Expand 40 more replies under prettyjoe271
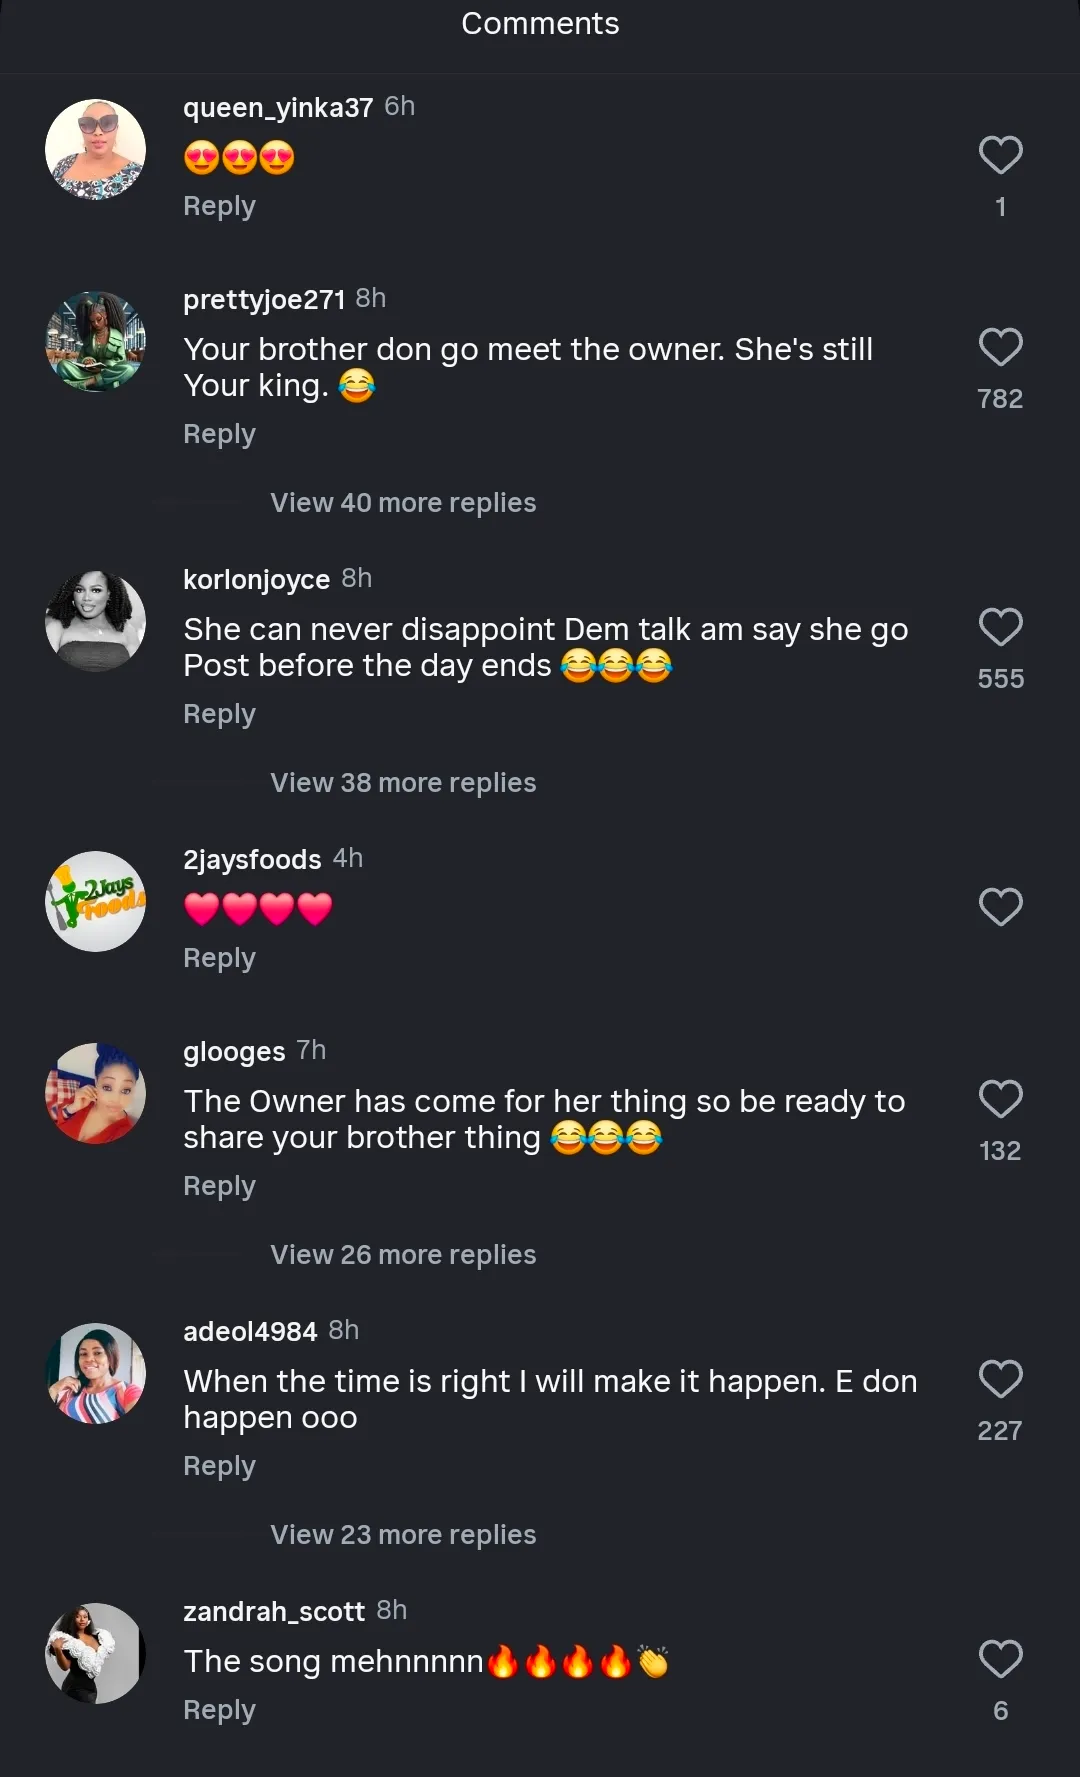This screenshot has width=1080, height=1777. coord(403,503)
